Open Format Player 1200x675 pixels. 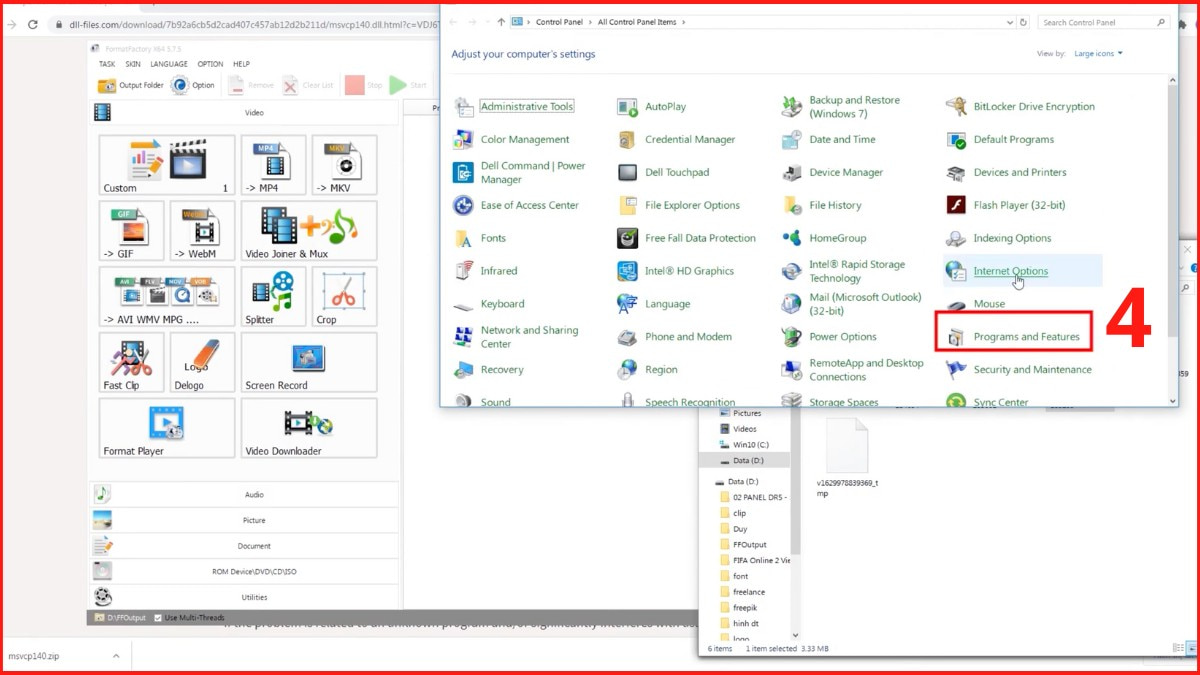[x=167, y=428]
